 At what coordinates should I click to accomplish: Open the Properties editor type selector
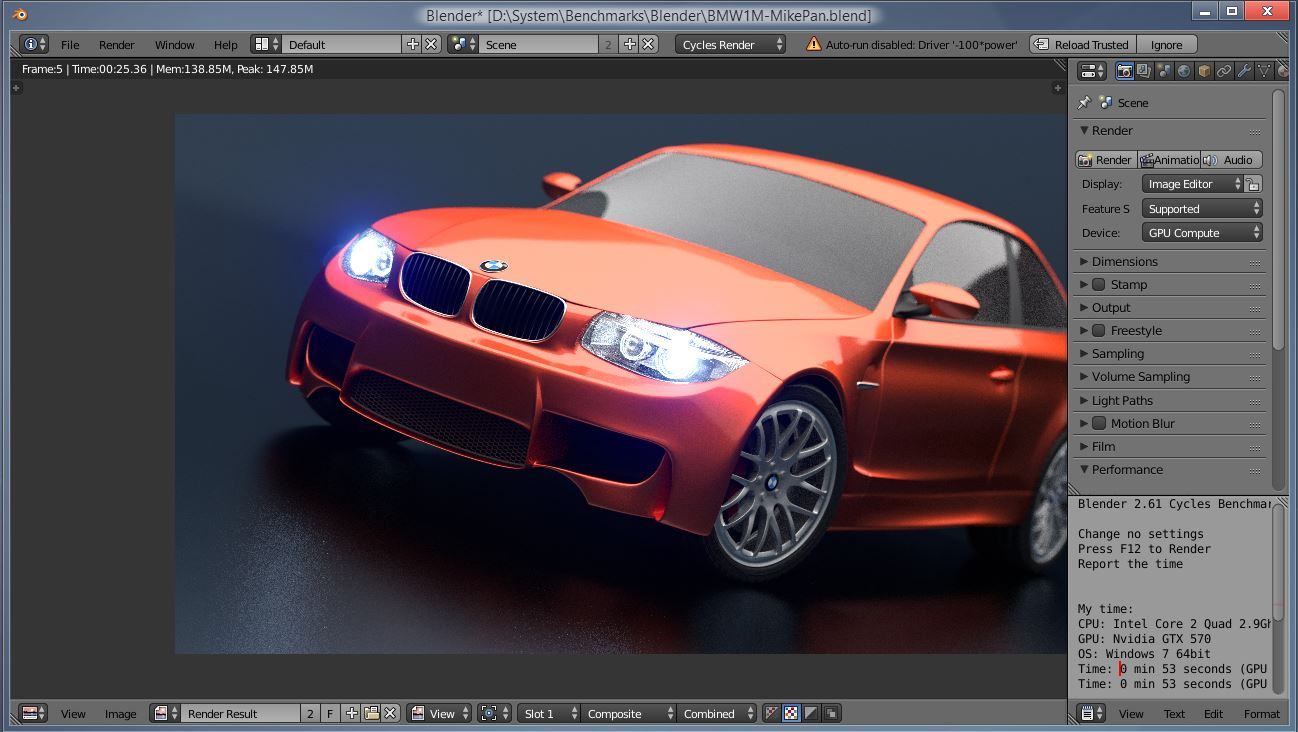point(1093,71)
